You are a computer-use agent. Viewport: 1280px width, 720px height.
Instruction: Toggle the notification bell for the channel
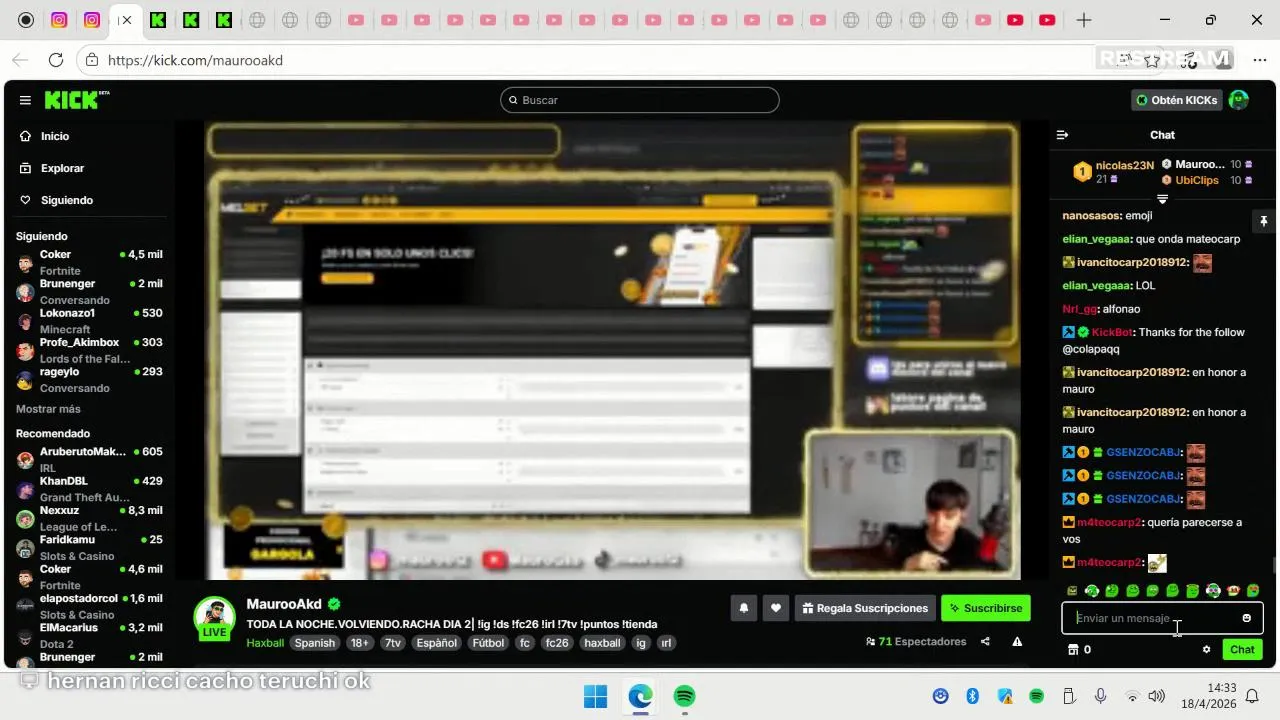coord(743,608)
